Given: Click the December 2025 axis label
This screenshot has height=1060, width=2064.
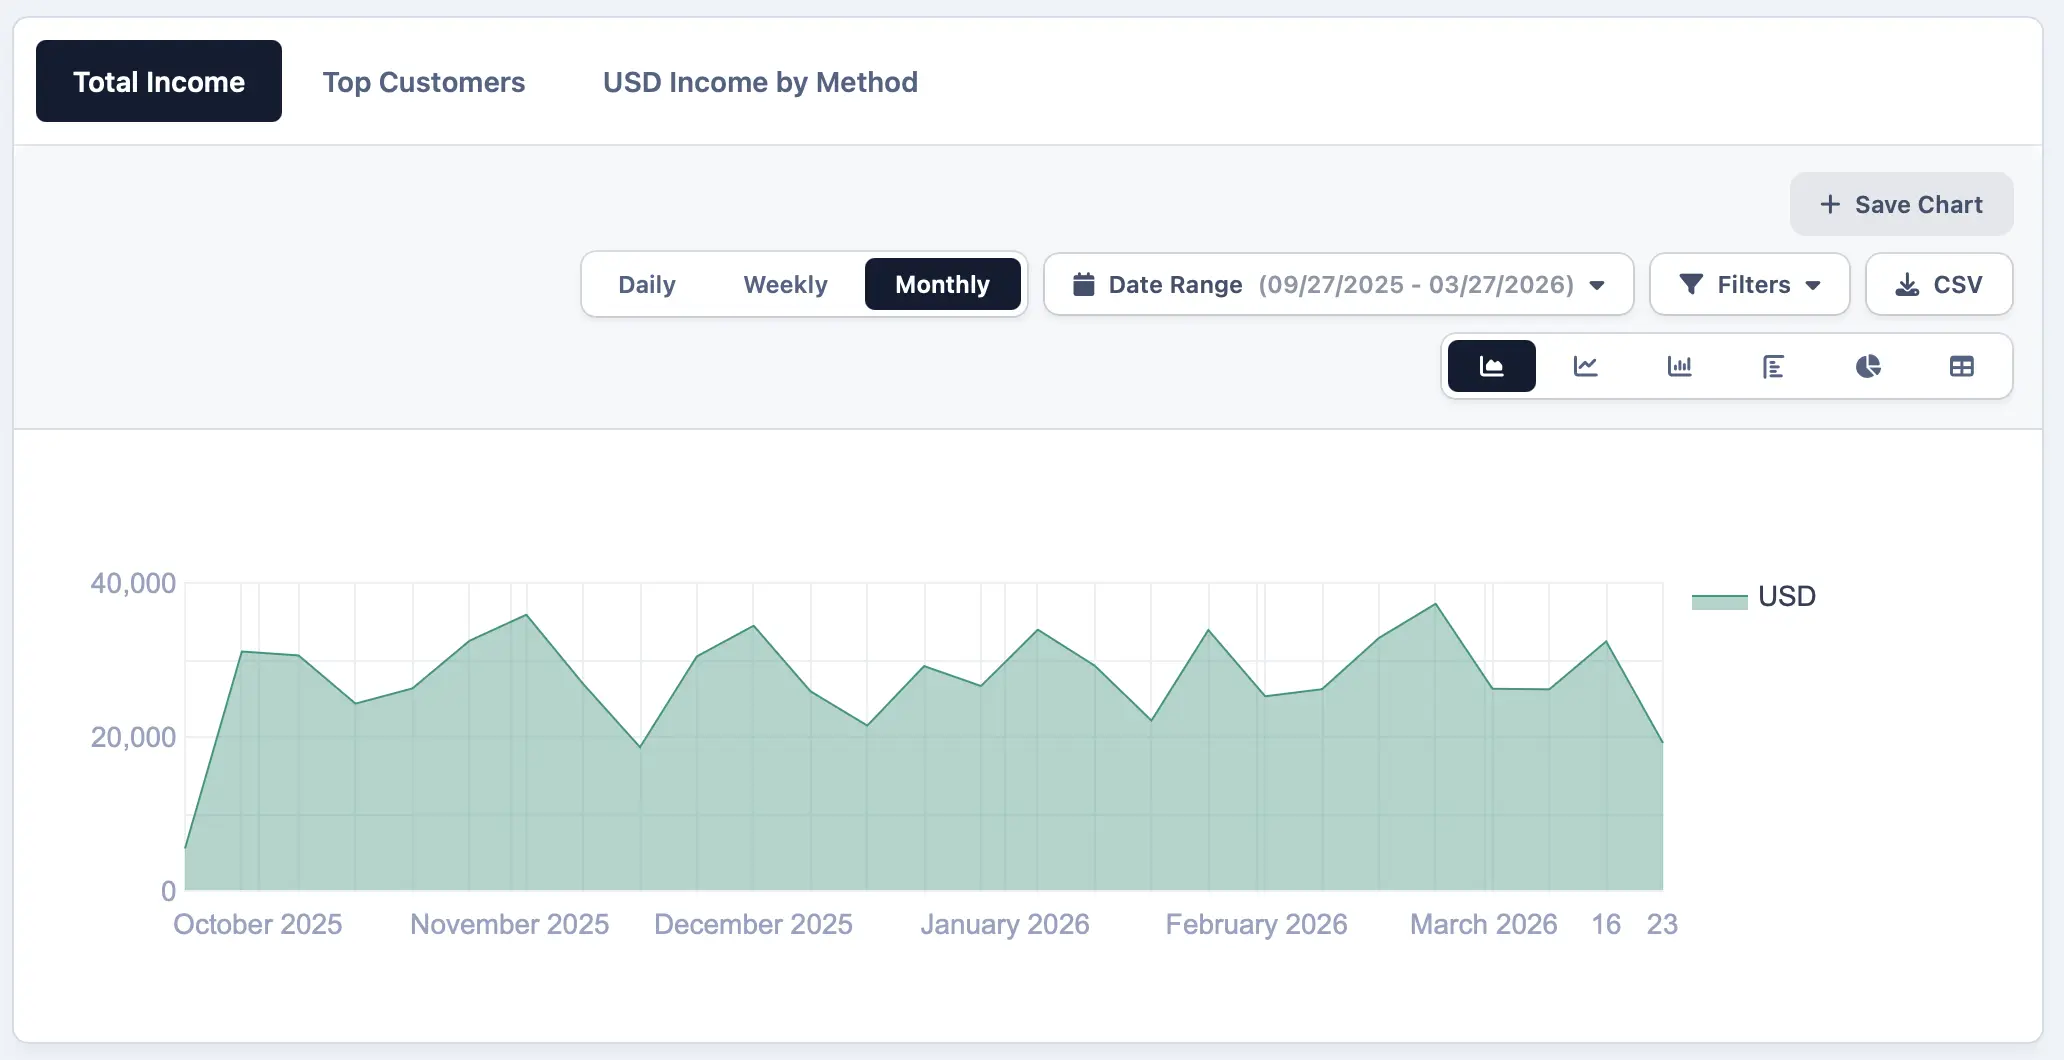Looking at the screenshot, I should click(753, 924).
